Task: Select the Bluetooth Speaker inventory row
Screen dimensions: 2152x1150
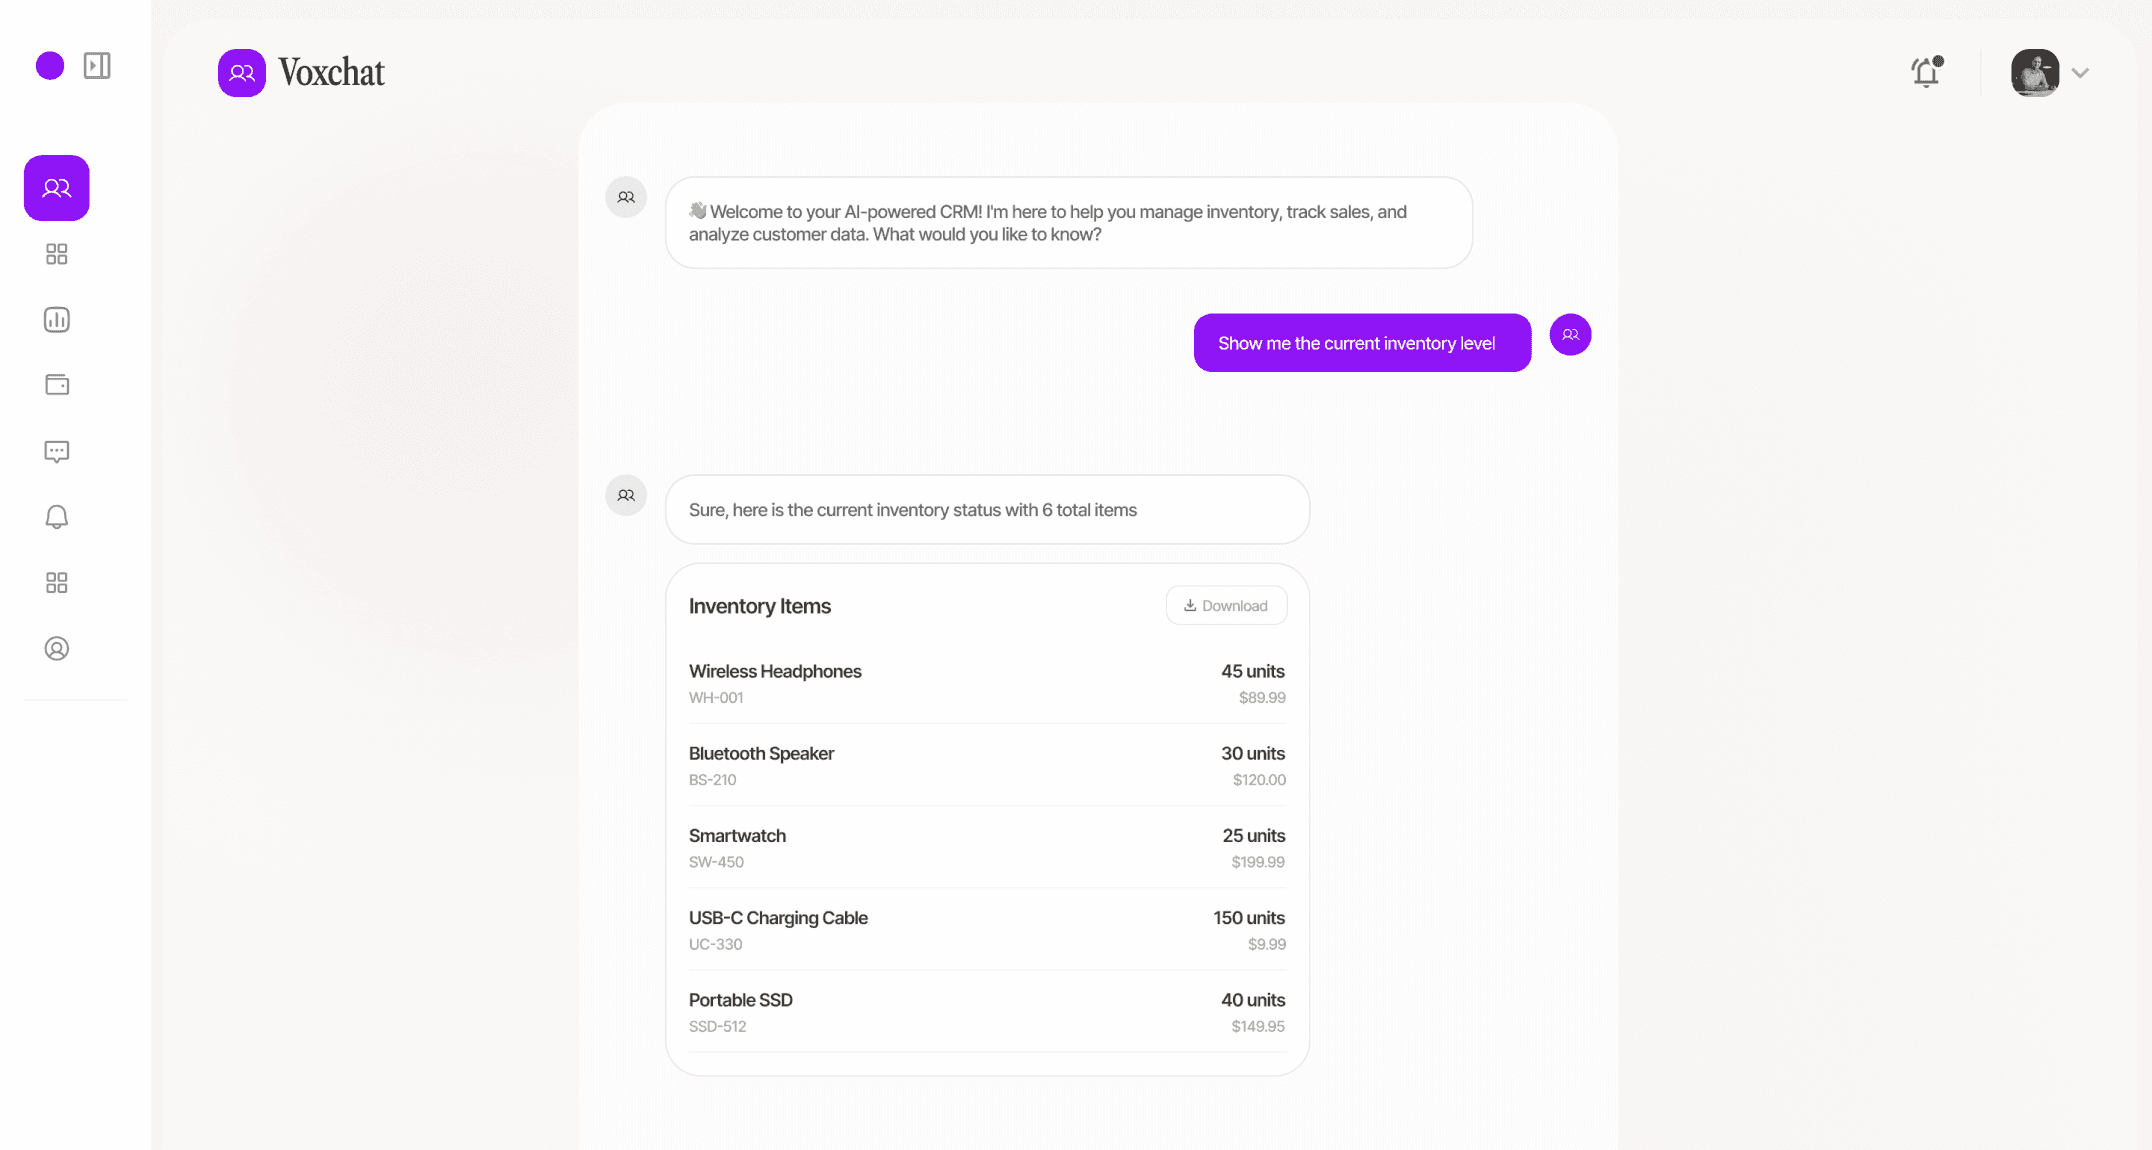Action: 987,765
